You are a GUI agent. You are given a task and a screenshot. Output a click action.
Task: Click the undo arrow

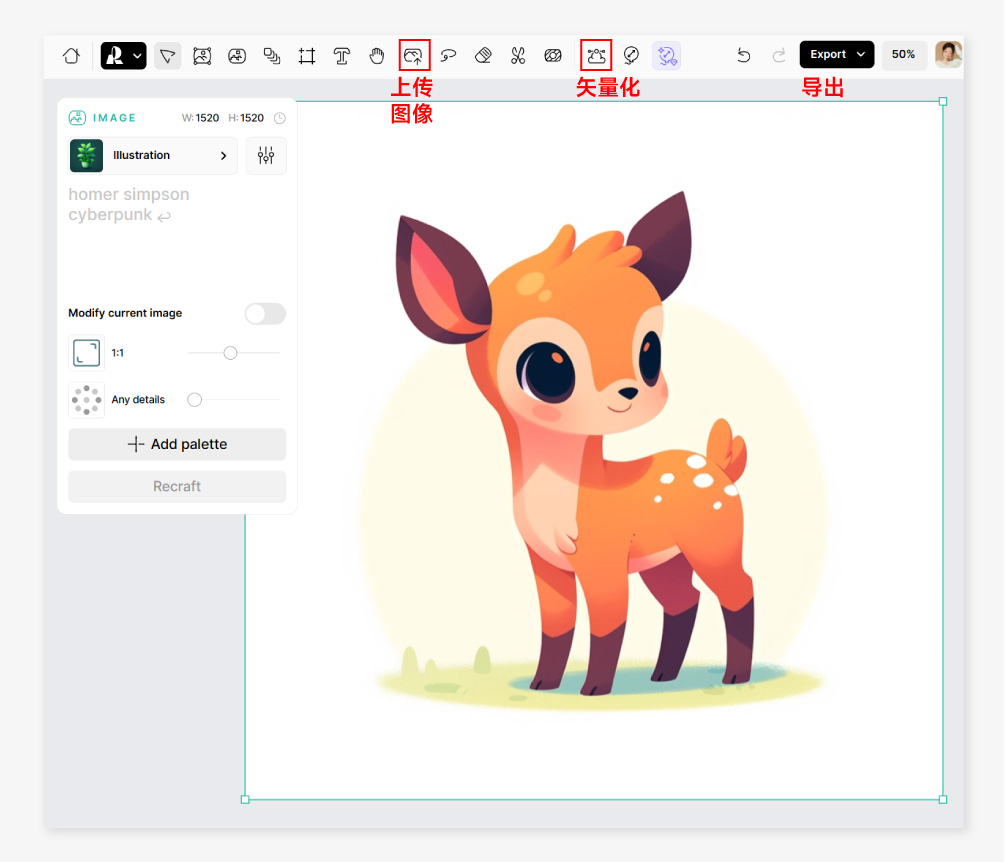coord(744,56)
